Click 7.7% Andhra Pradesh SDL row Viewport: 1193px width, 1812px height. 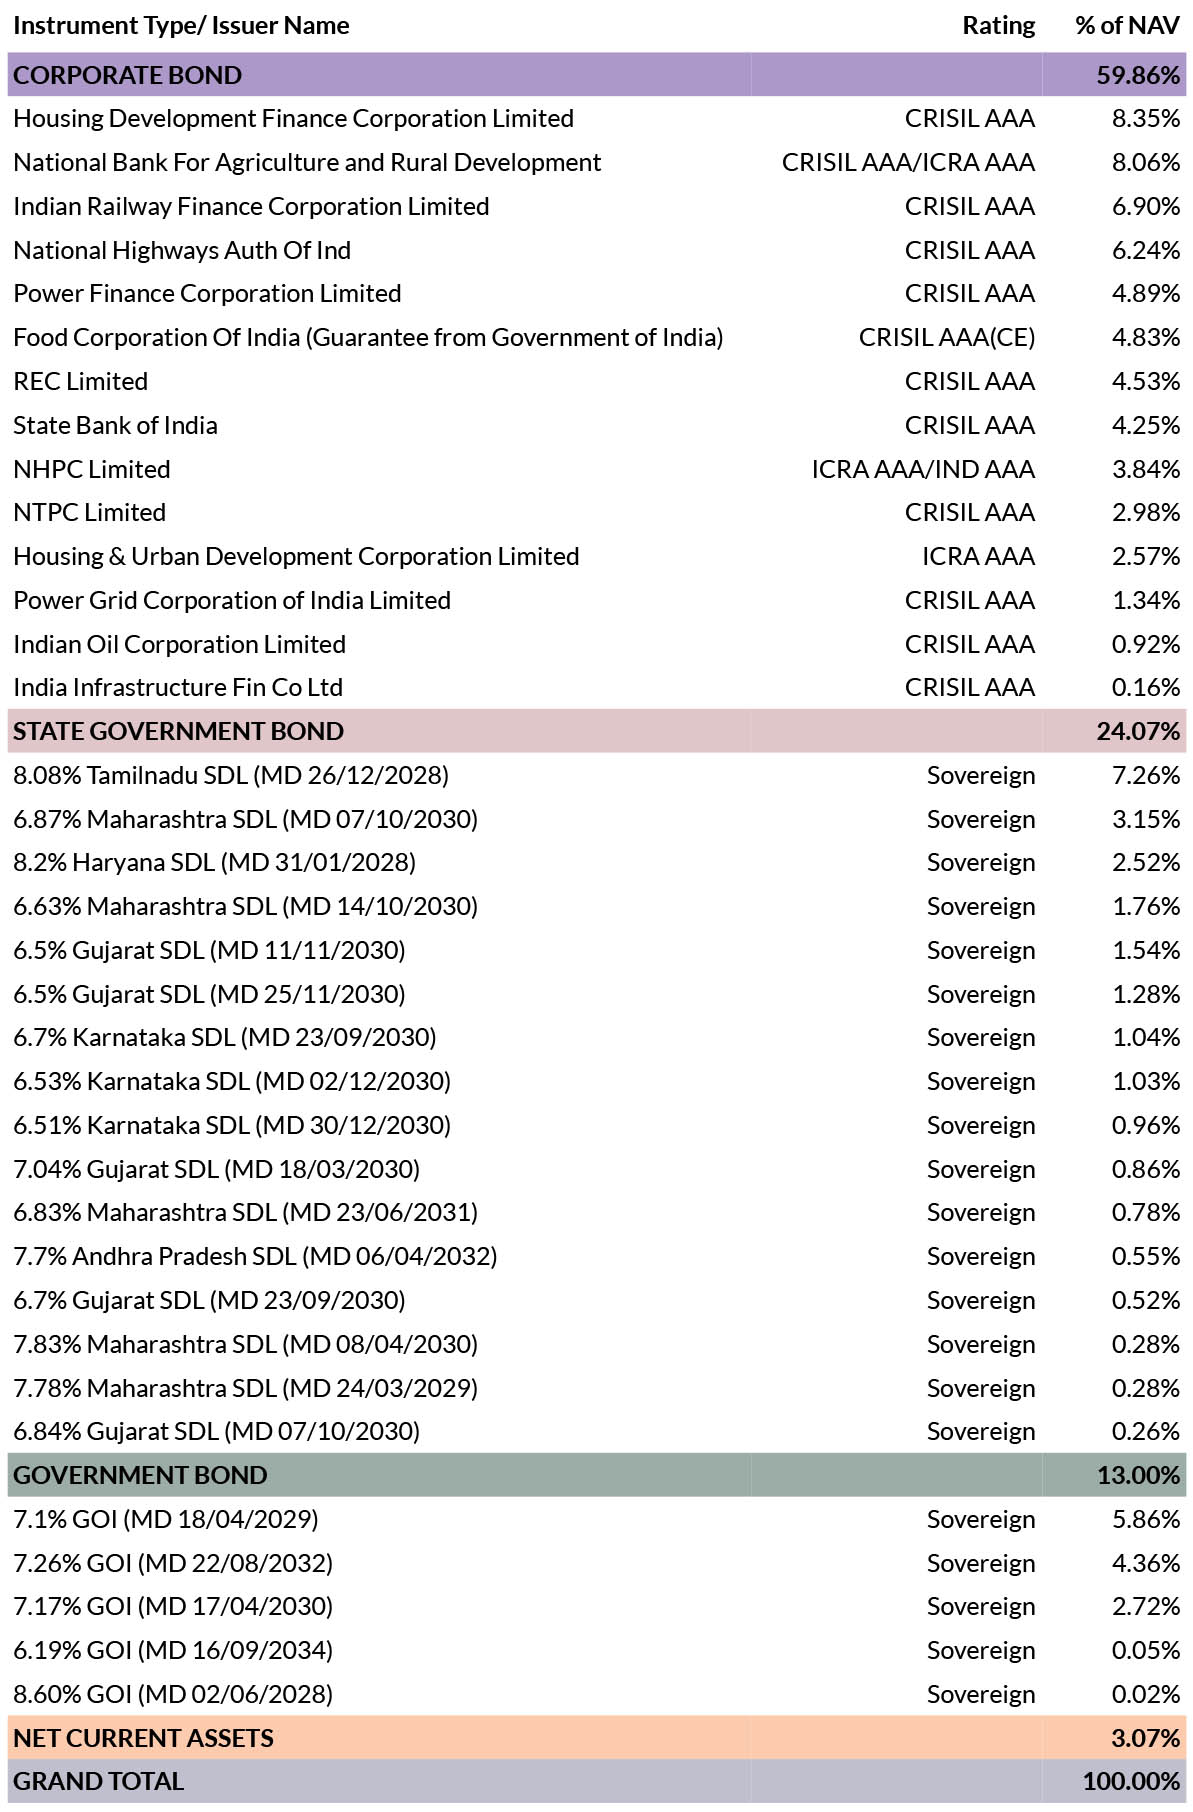[x=255, y=1256]
